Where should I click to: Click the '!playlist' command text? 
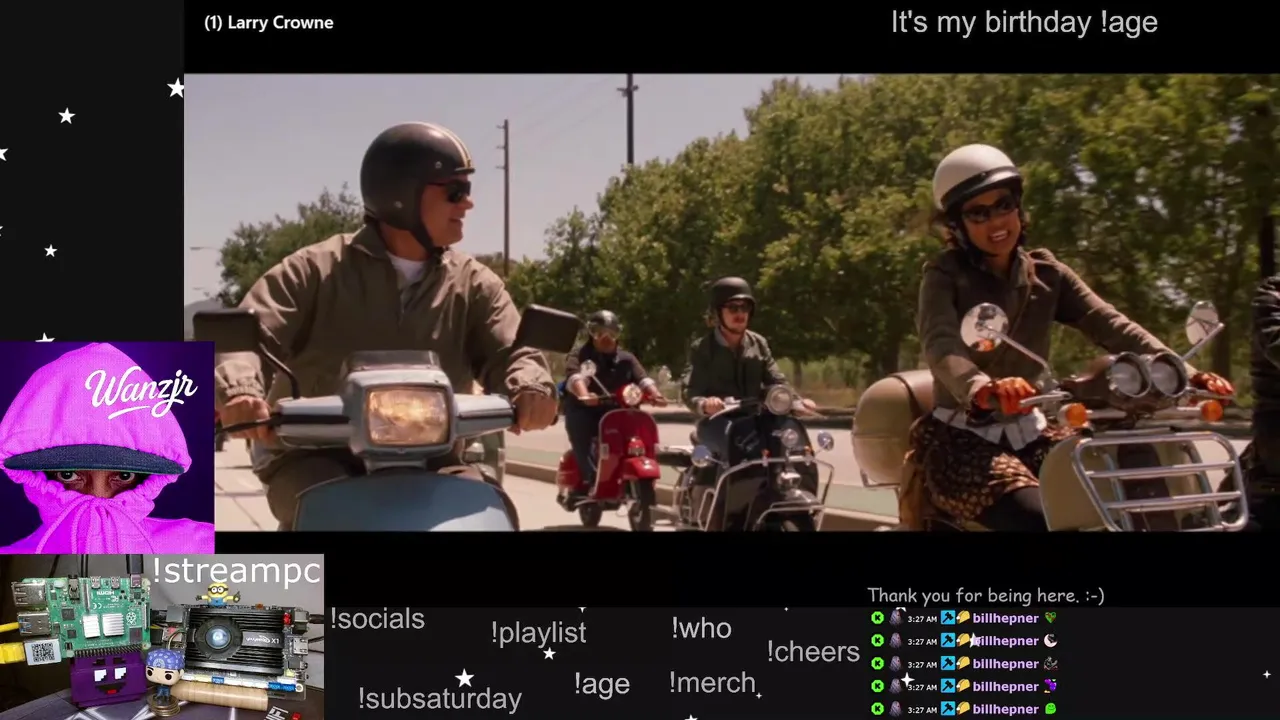point(538,633)
